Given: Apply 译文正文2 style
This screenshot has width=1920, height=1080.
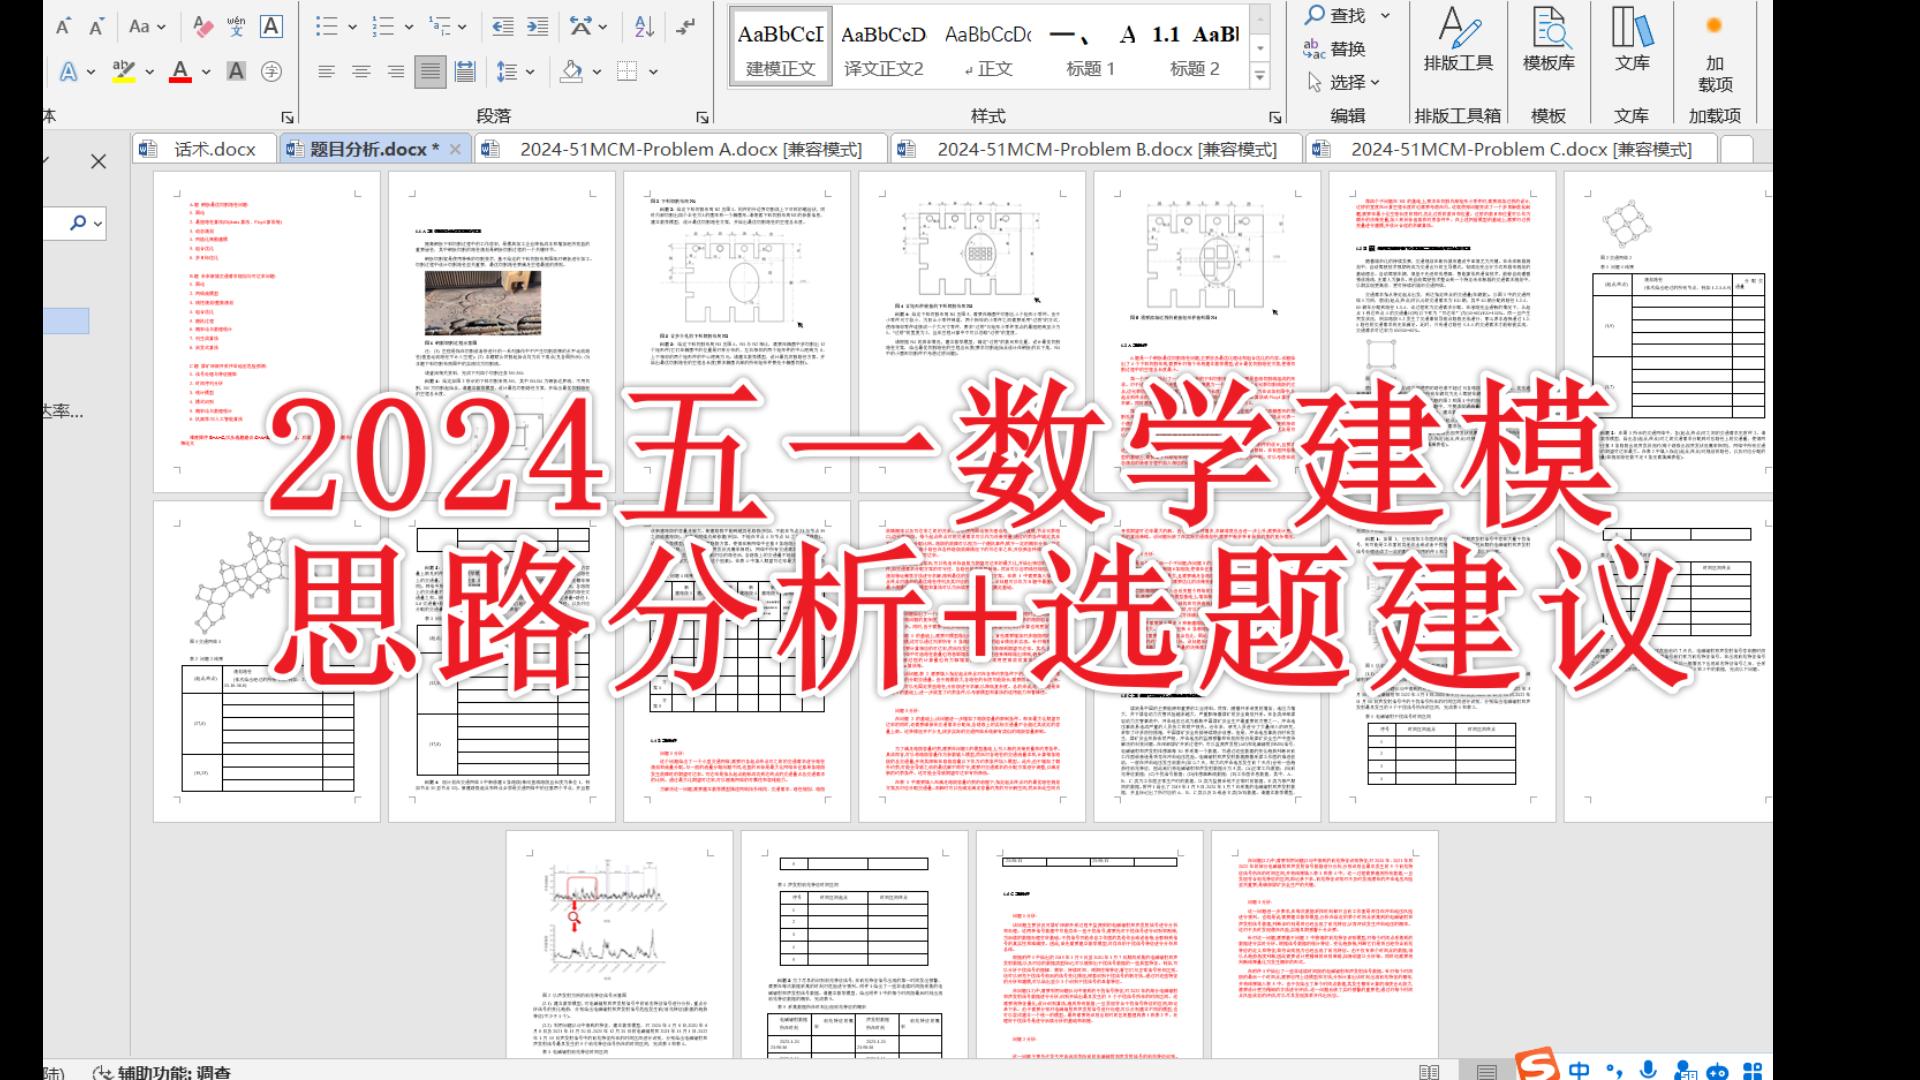Looking at the screenshot, I should 884,48.
